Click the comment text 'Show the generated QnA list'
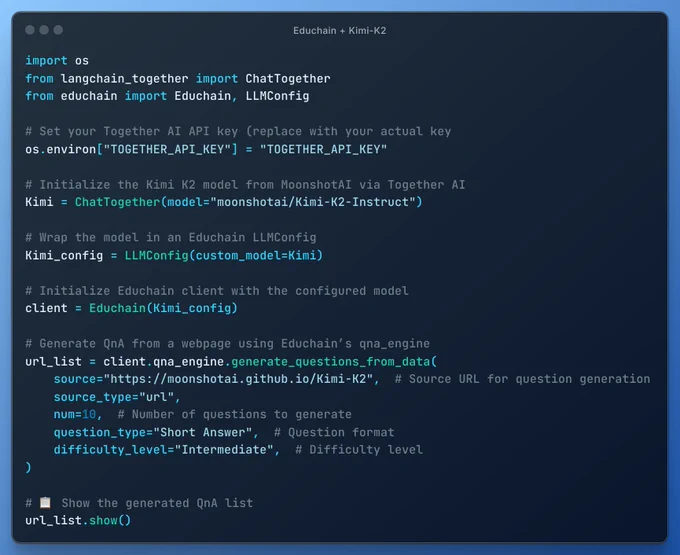The height and width of the screenshot is (555, 680). coord(157,503)
